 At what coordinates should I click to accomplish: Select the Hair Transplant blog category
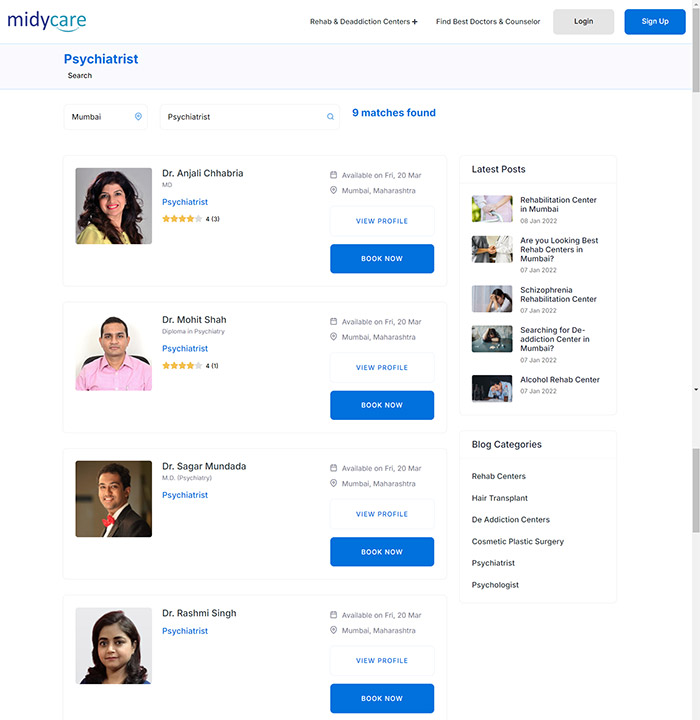coord(500,498)
